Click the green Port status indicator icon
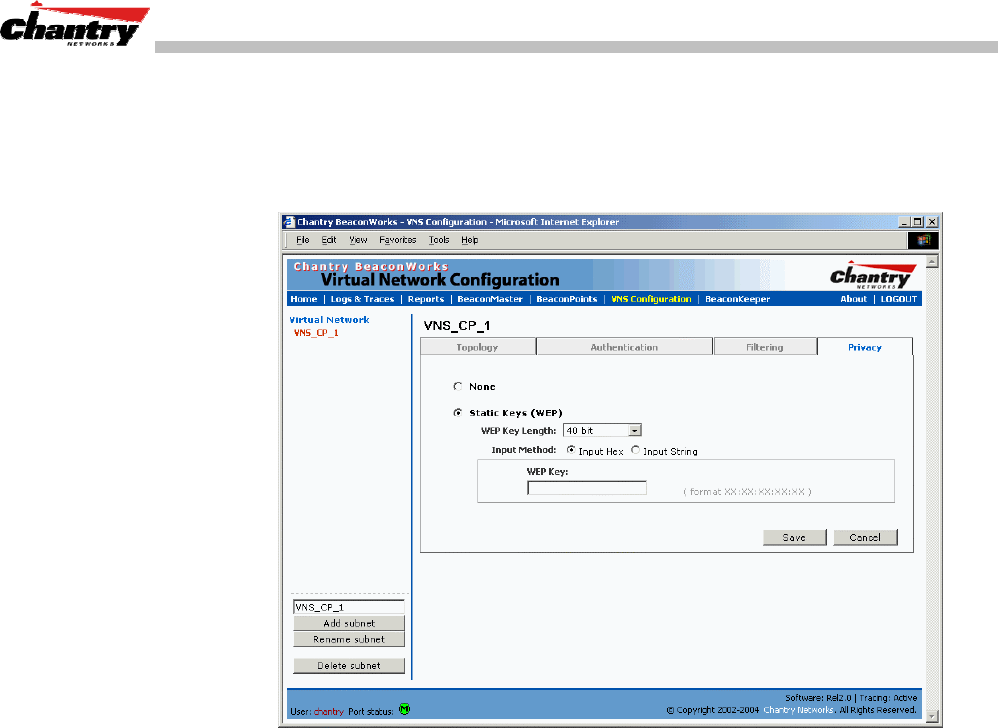This screenshot has width=998, height=728. (x=404, y=709)
